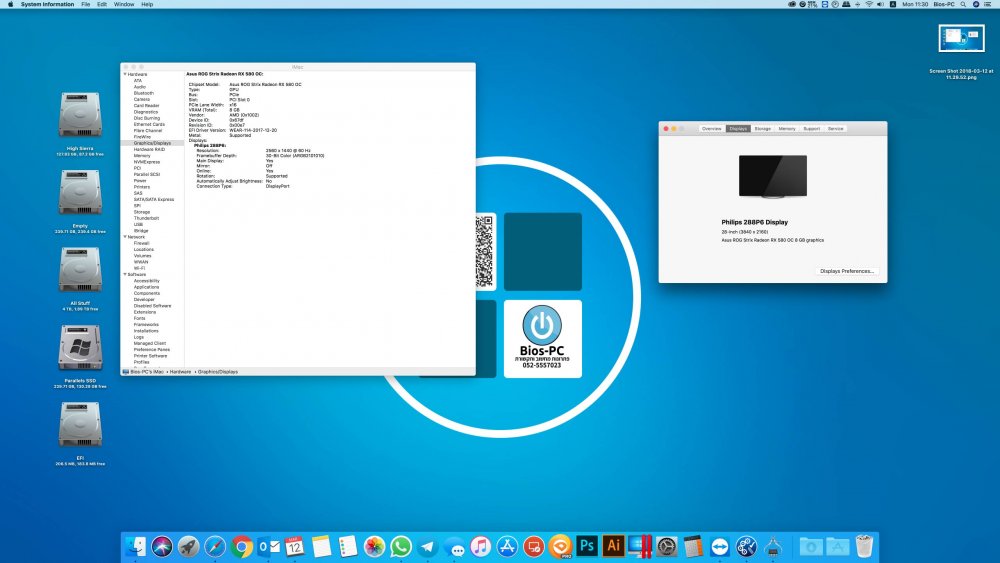
Task: Open Spotlight search in menu bar
Action: coord(963,4)
